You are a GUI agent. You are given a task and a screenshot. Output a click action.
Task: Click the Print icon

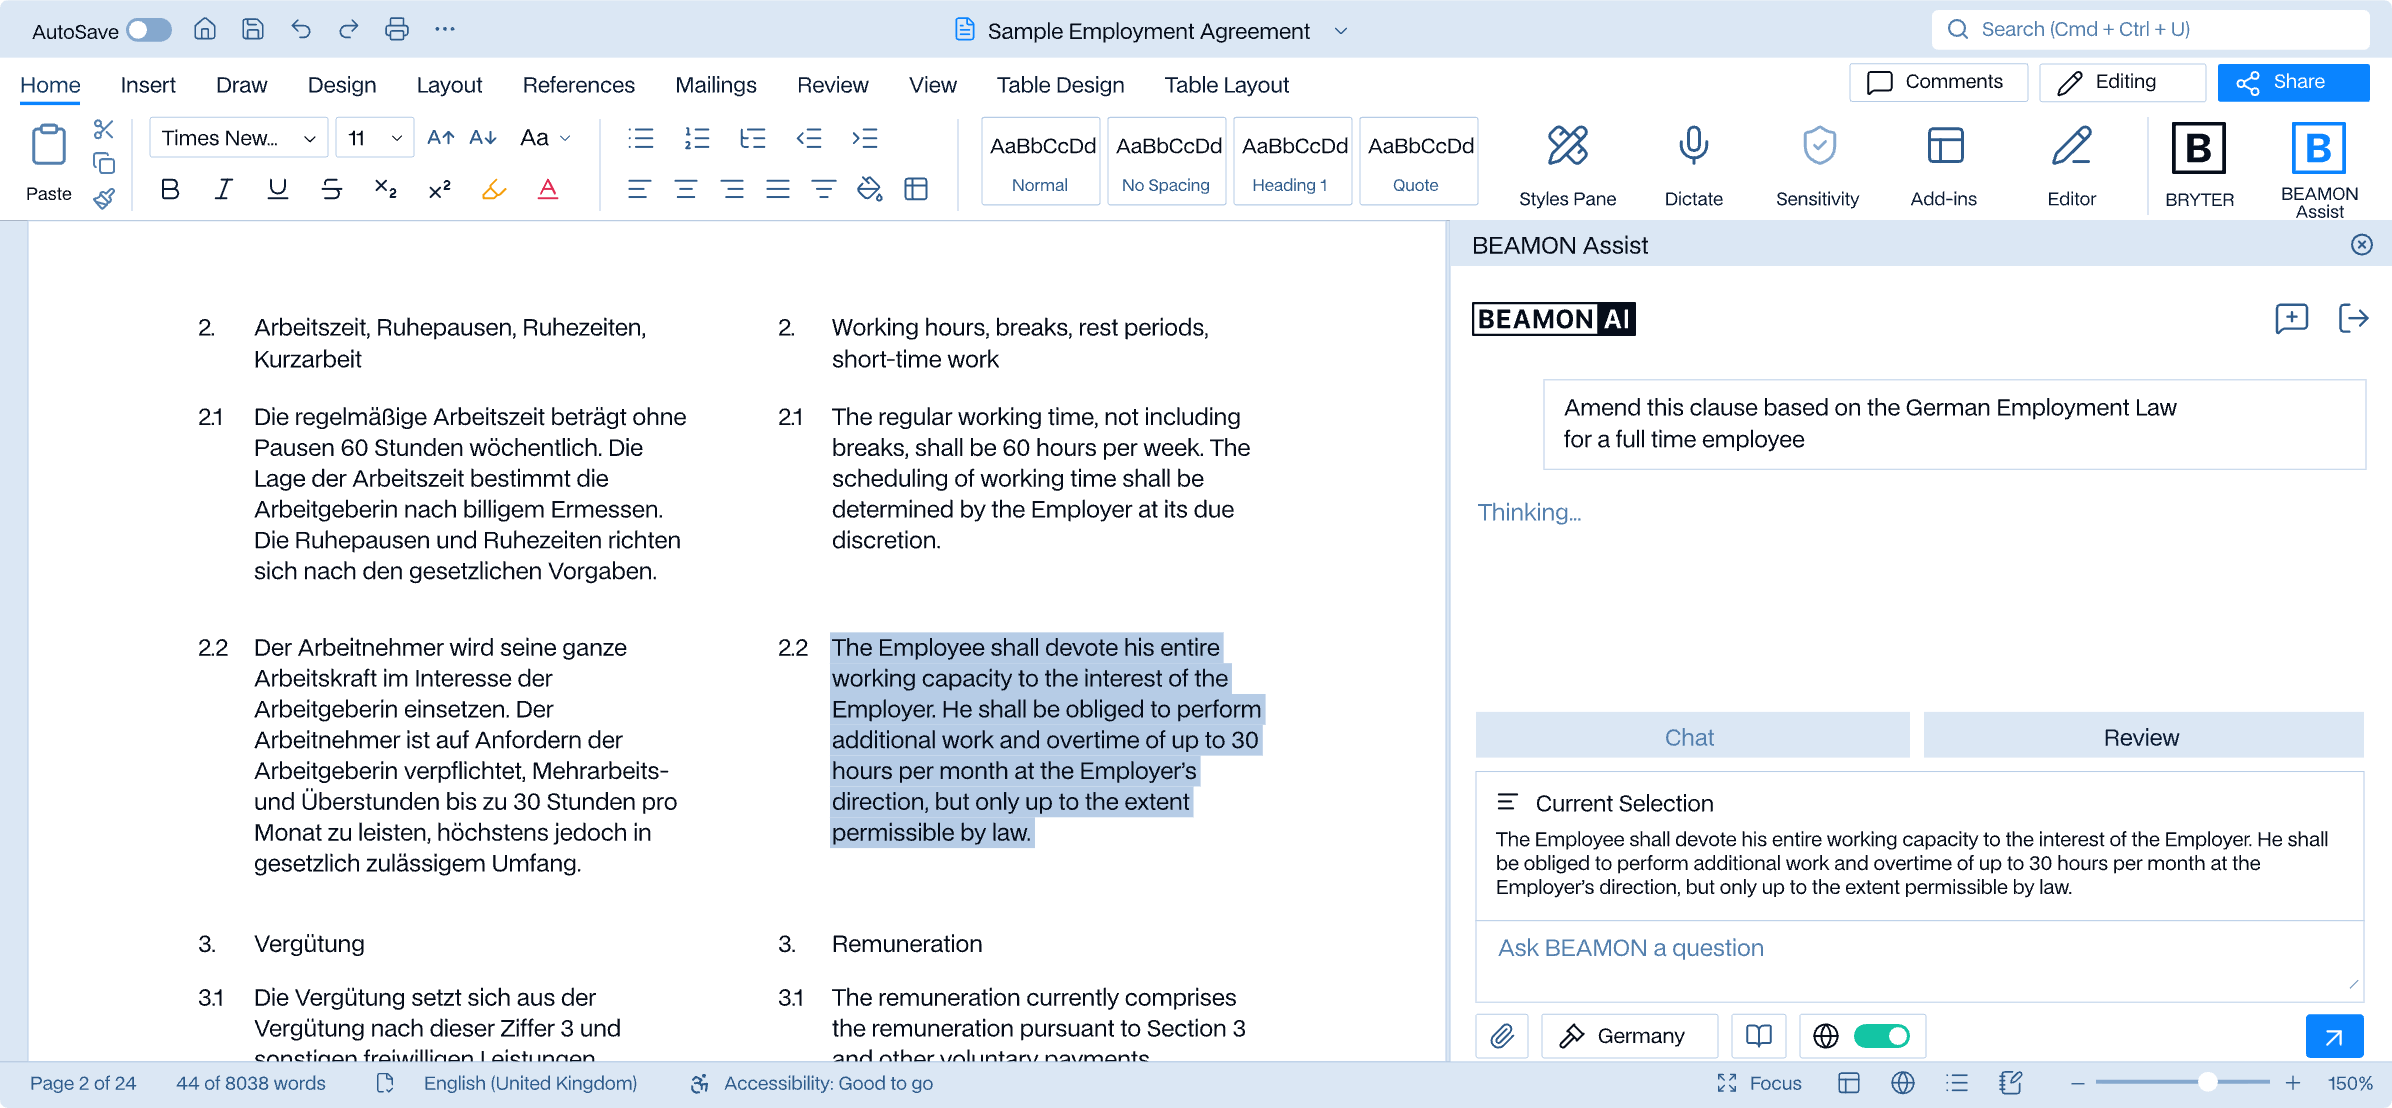click(396, 30)
